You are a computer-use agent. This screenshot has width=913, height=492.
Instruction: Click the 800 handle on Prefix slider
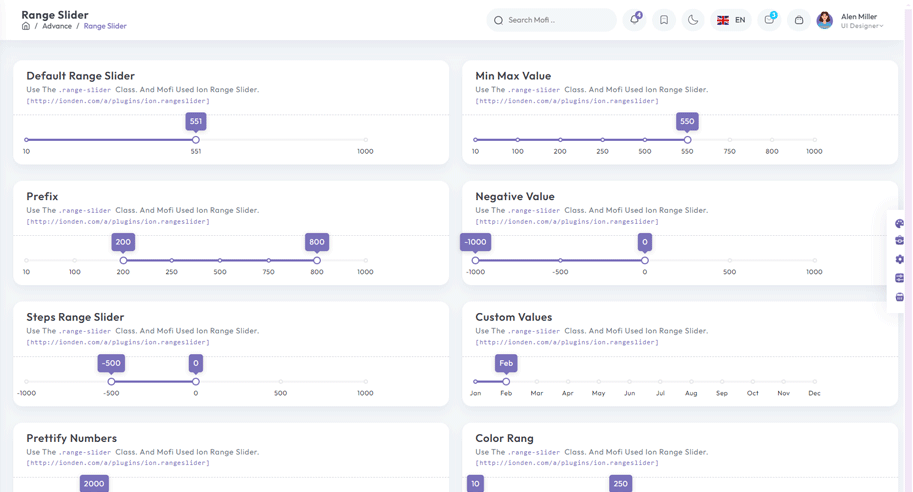(317, 261)
